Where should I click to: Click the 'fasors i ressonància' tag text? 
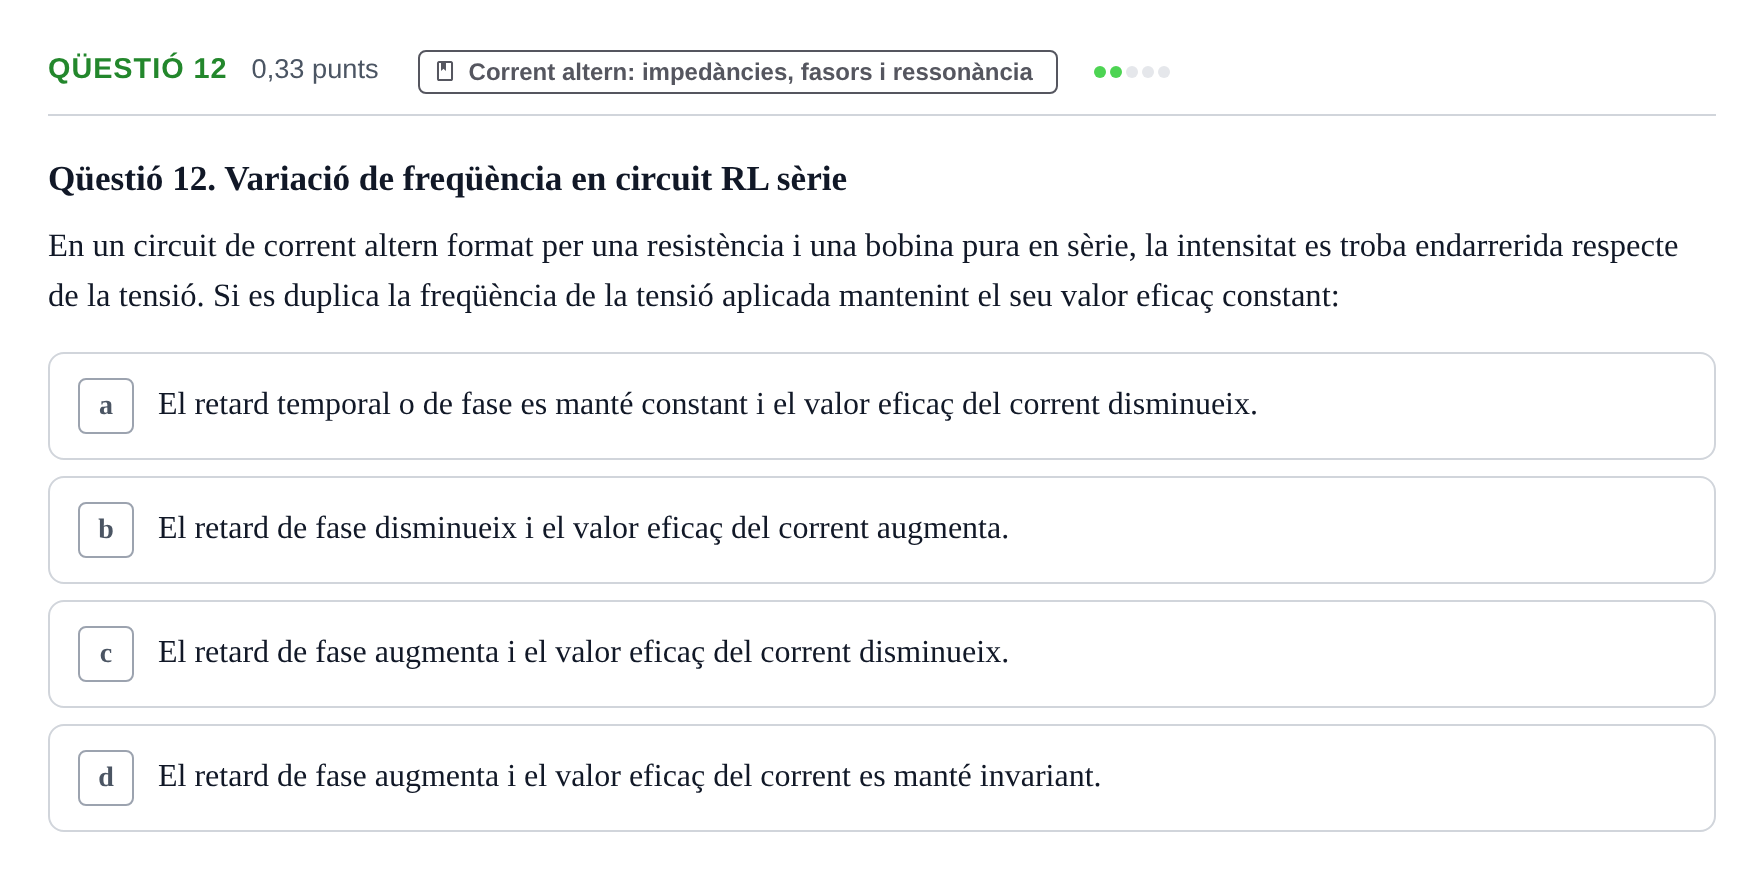916,72
